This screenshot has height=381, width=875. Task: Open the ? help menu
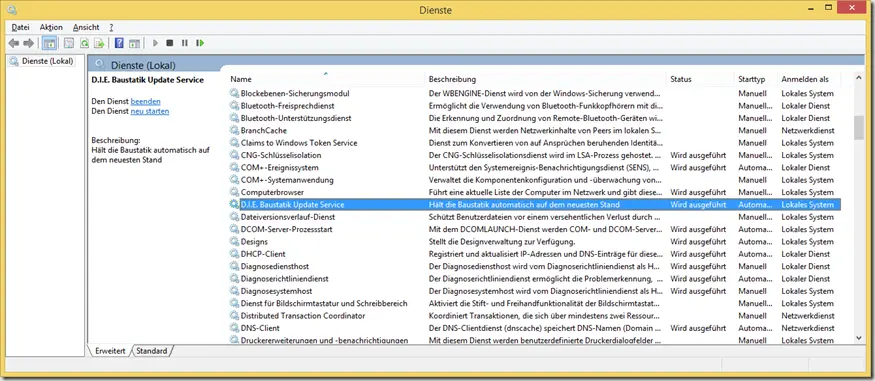point(111,27)
